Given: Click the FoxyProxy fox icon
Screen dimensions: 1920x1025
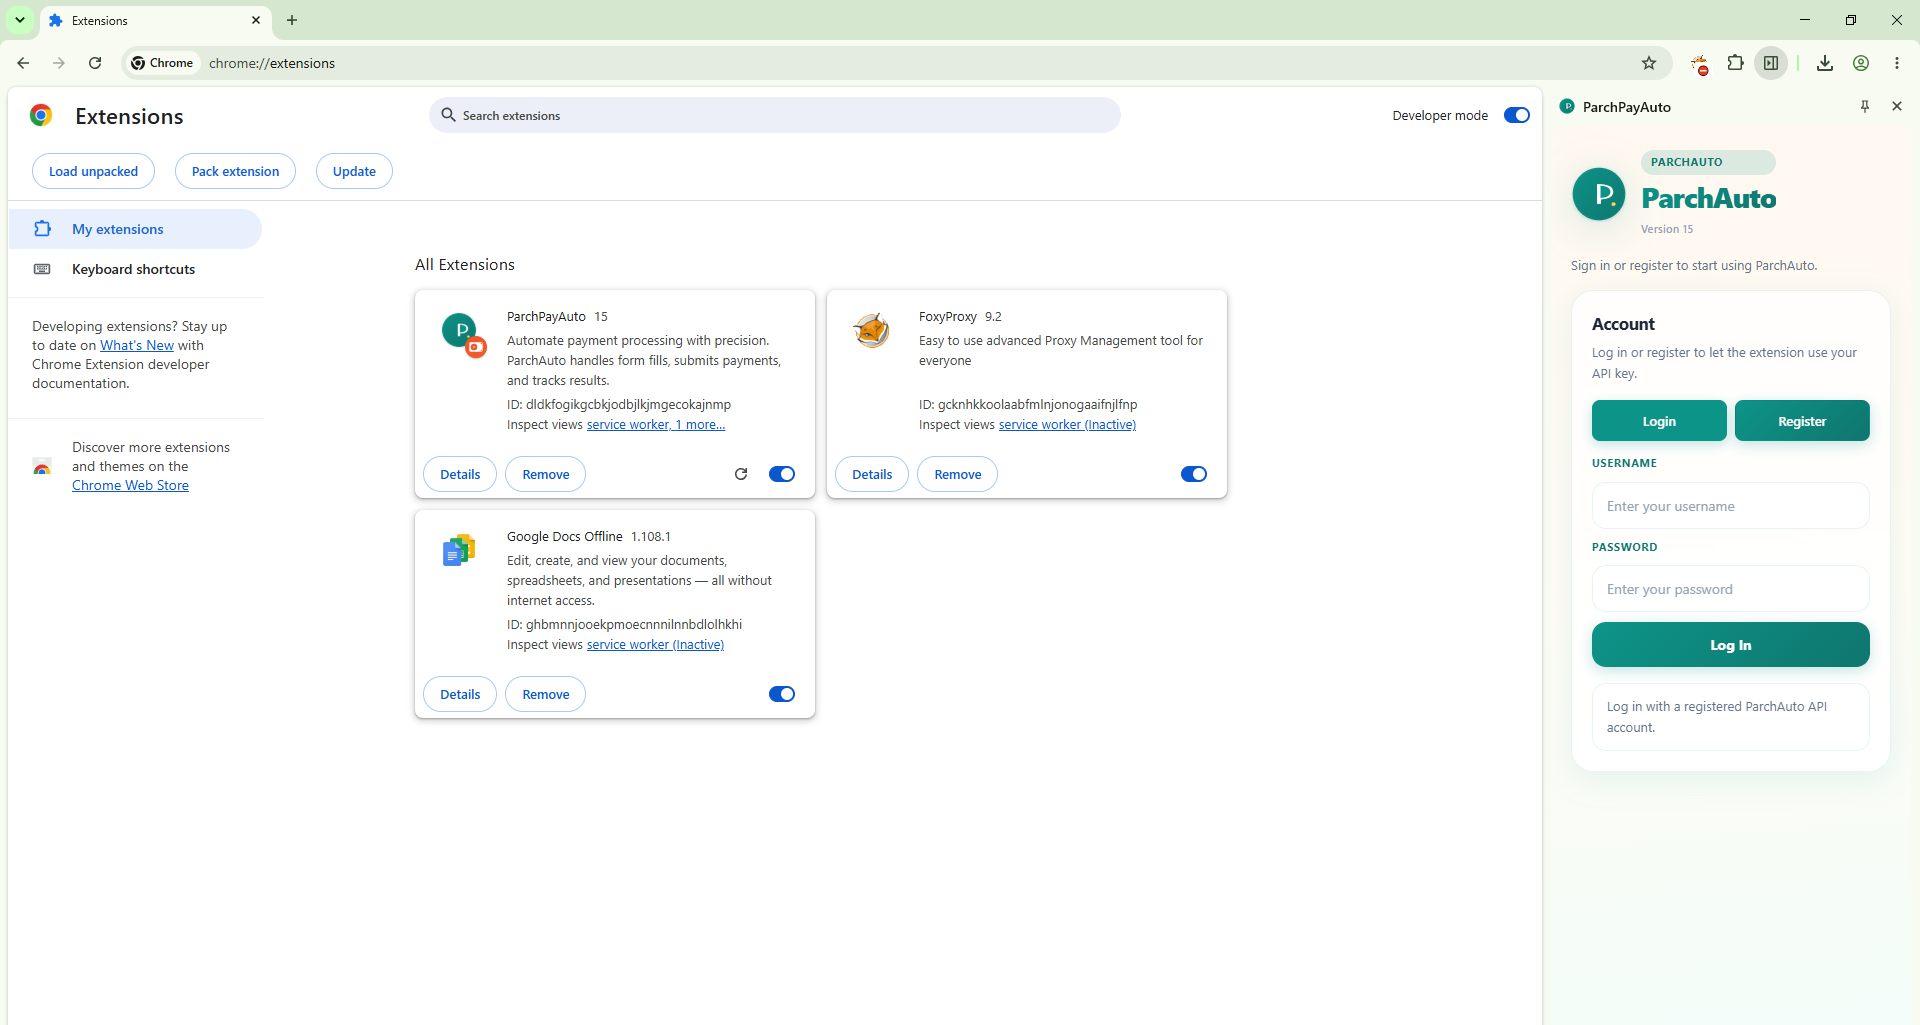Looking at the screenshot, I should (x=872, y=329).
